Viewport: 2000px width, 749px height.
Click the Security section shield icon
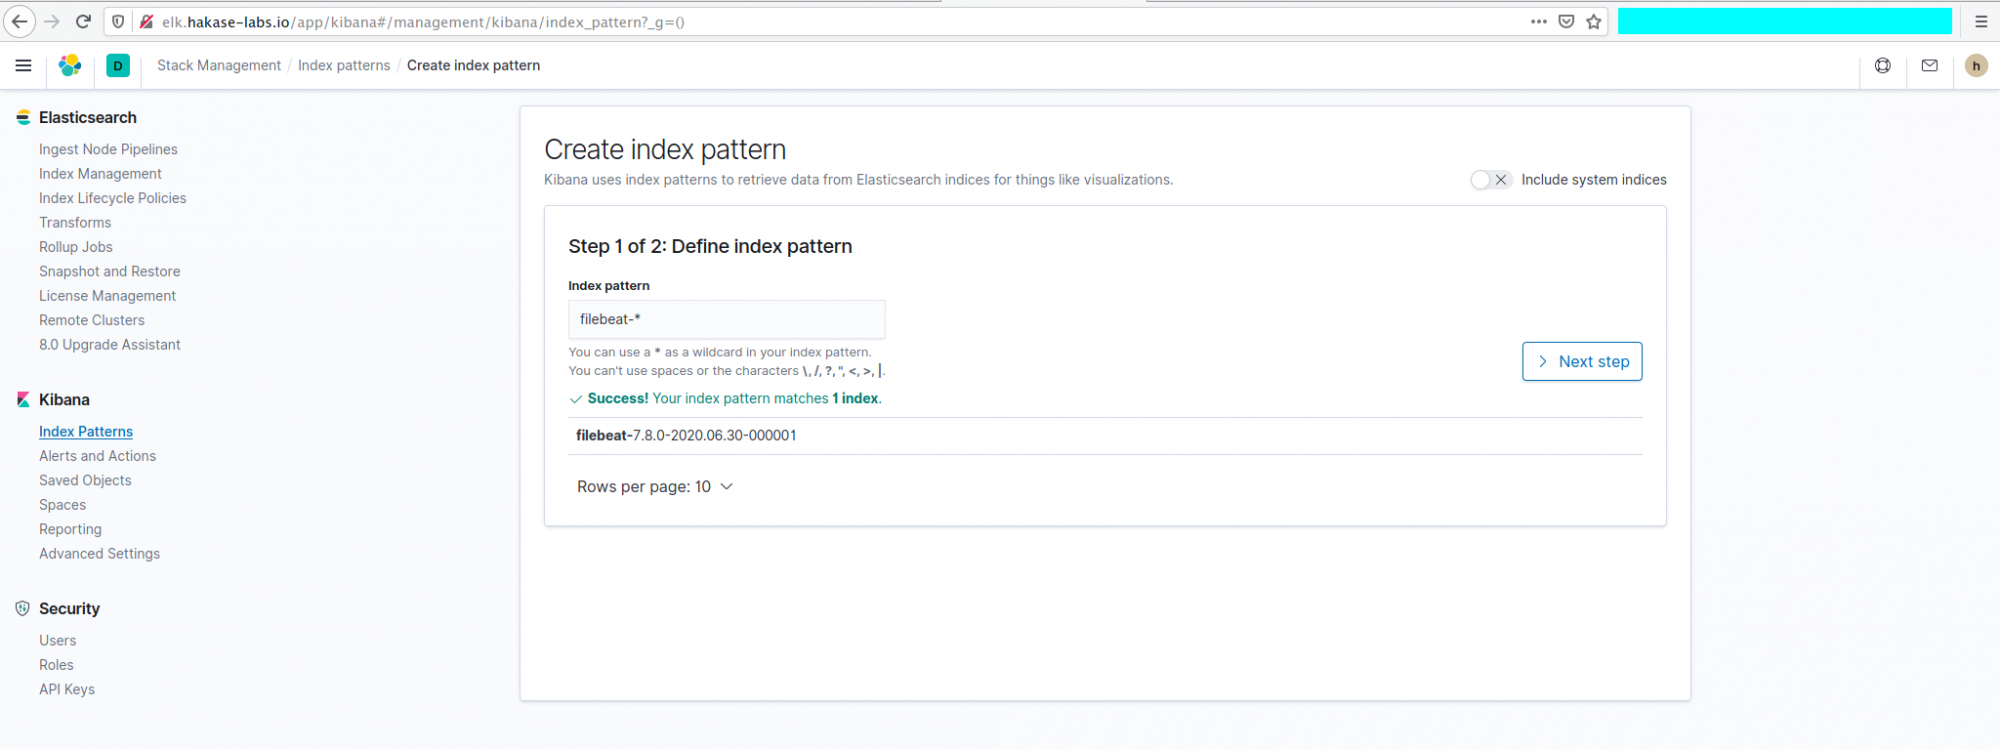23,609
